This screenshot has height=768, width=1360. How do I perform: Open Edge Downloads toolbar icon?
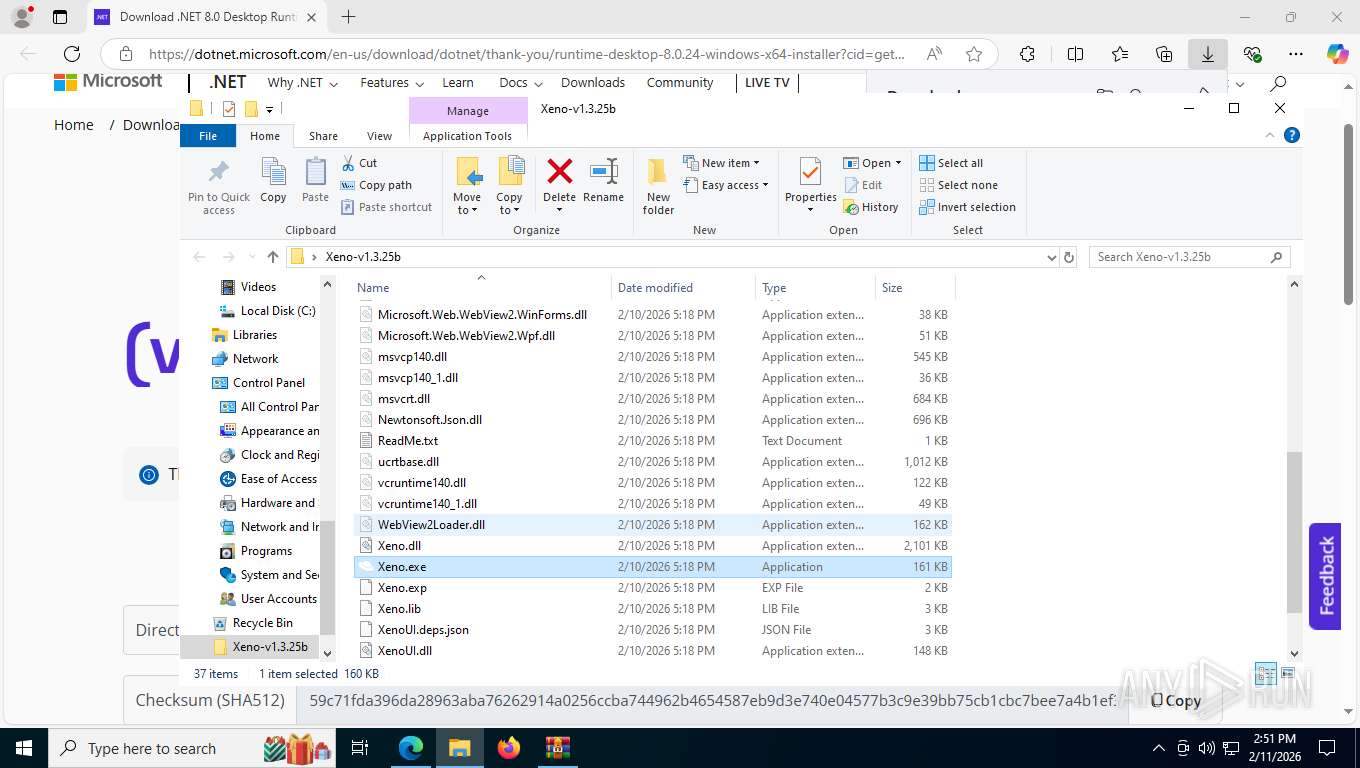point(1208,54)
